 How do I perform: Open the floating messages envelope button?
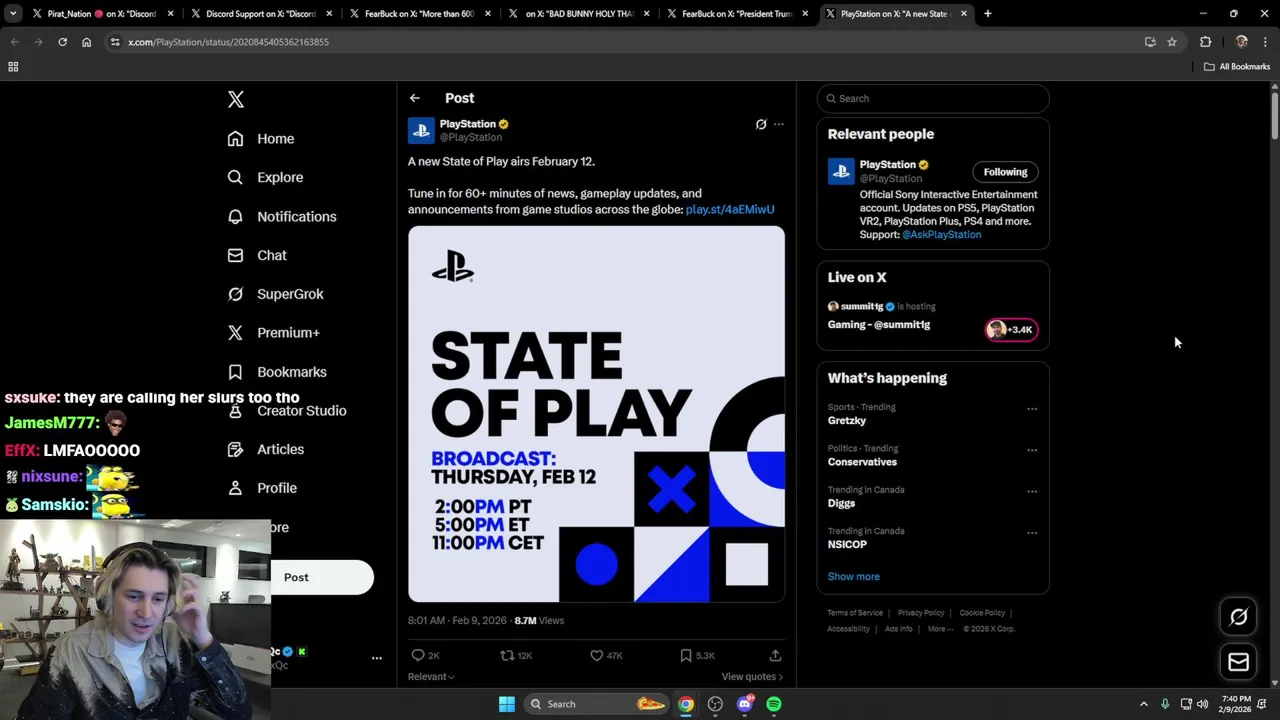coord(1238,662)
